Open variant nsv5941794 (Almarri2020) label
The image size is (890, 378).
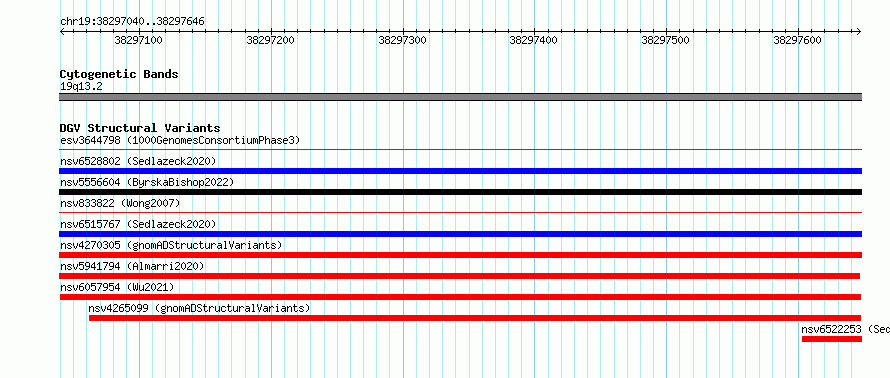click(132, 266)
